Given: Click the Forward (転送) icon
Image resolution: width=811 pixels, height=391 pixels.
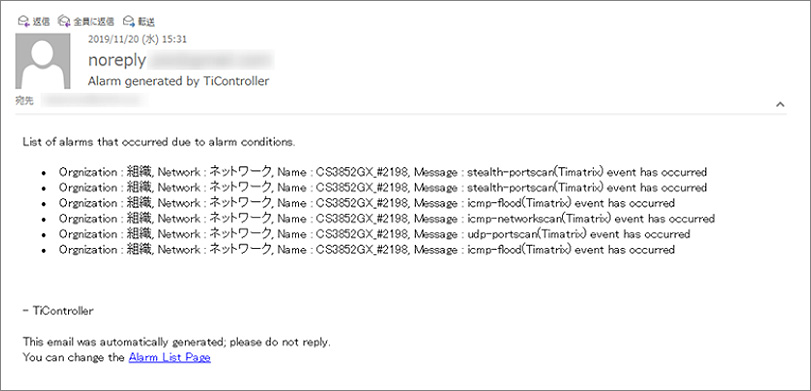Looking at the screenshot, I should pyautogui.click(x=129, y=21).
